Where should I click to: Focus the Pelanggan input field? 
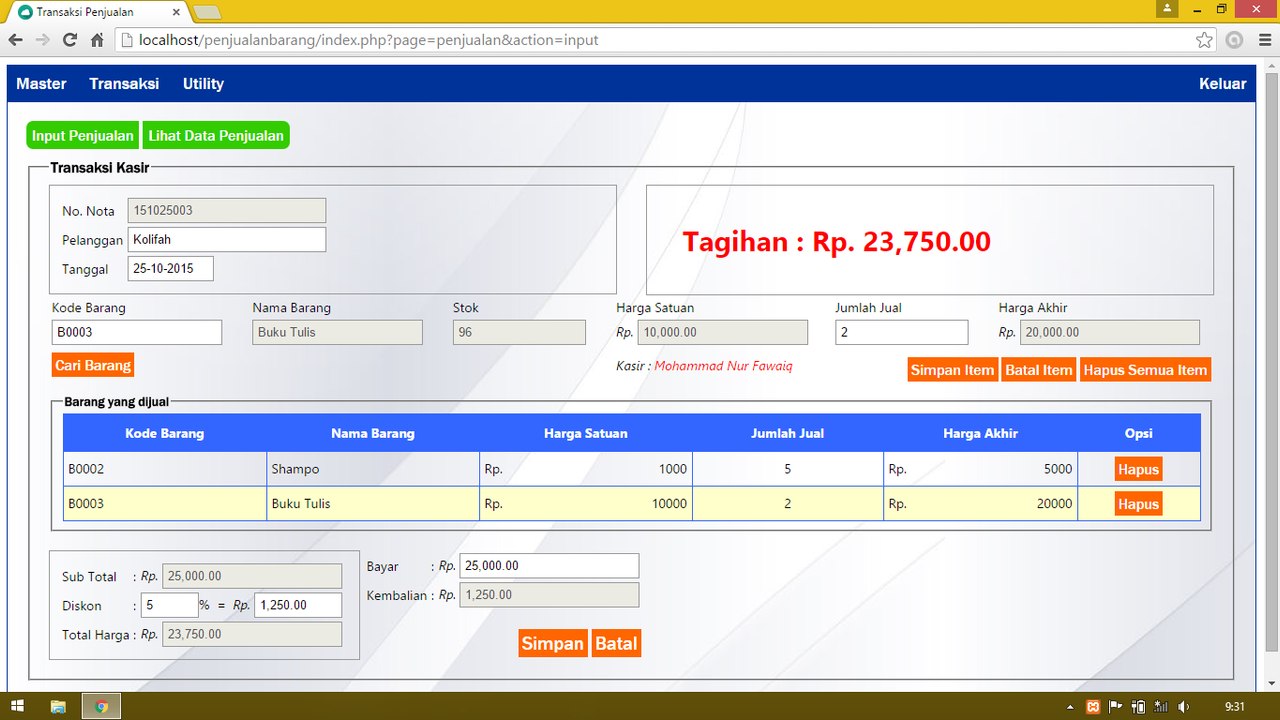(x=227, y=240)
